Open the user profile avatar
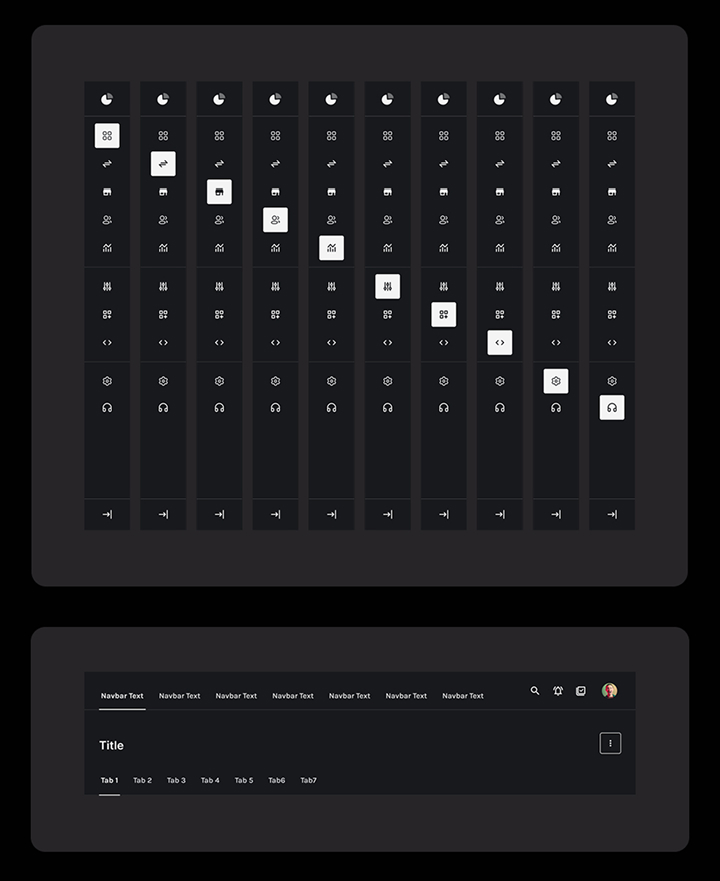 click(609, 691)
